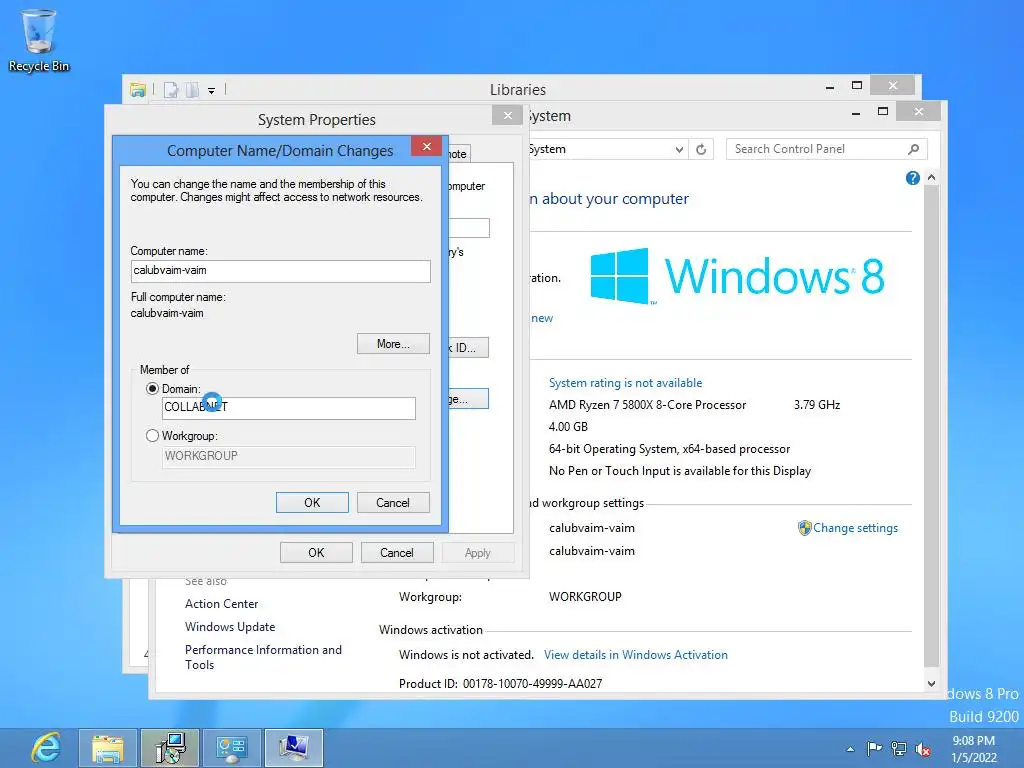Click the WORKGROUP value in System window
The width and height of the screenshot is (1024, 768).
[585, 596]
